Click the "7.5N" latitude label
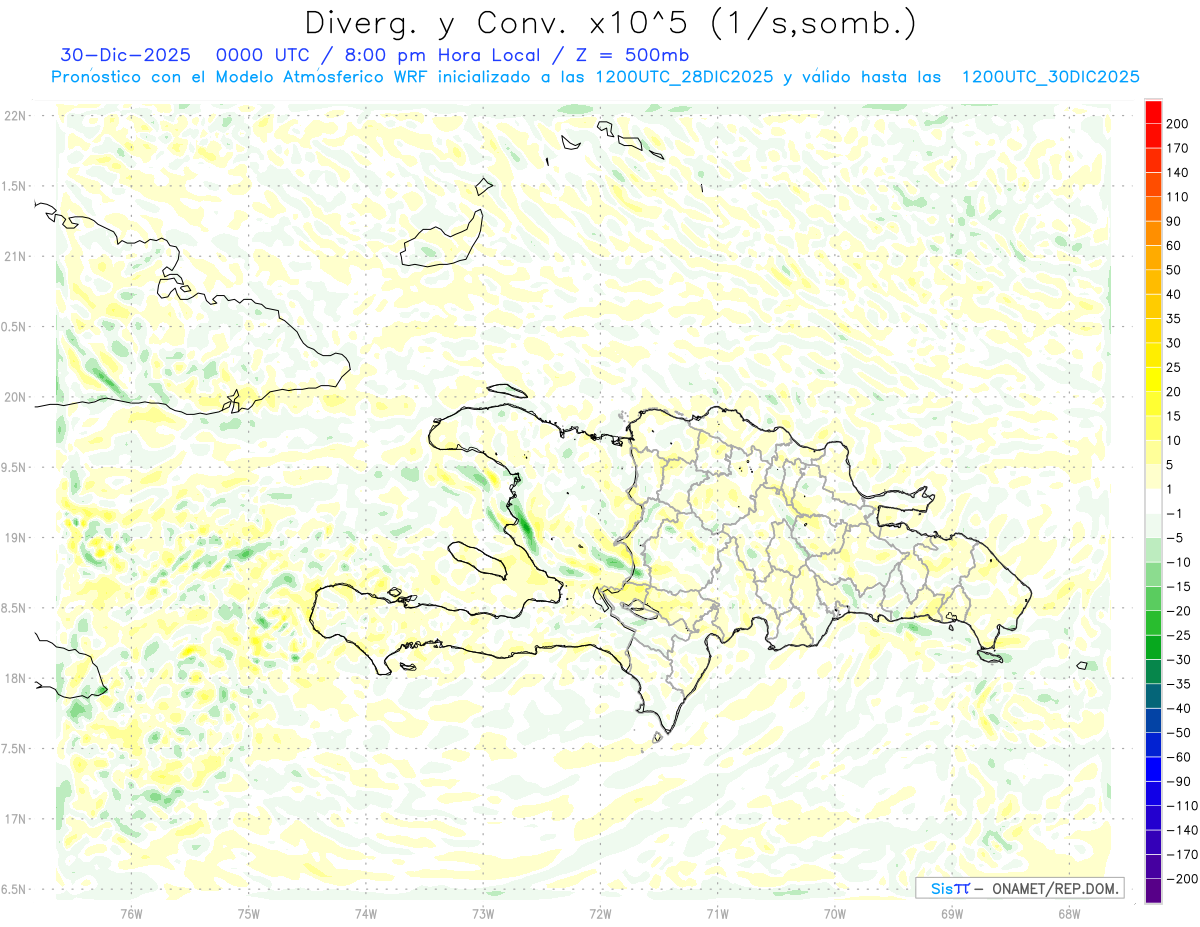This screenshot has width=1200, height=927. pyautogui.click(x=15, y=749)
